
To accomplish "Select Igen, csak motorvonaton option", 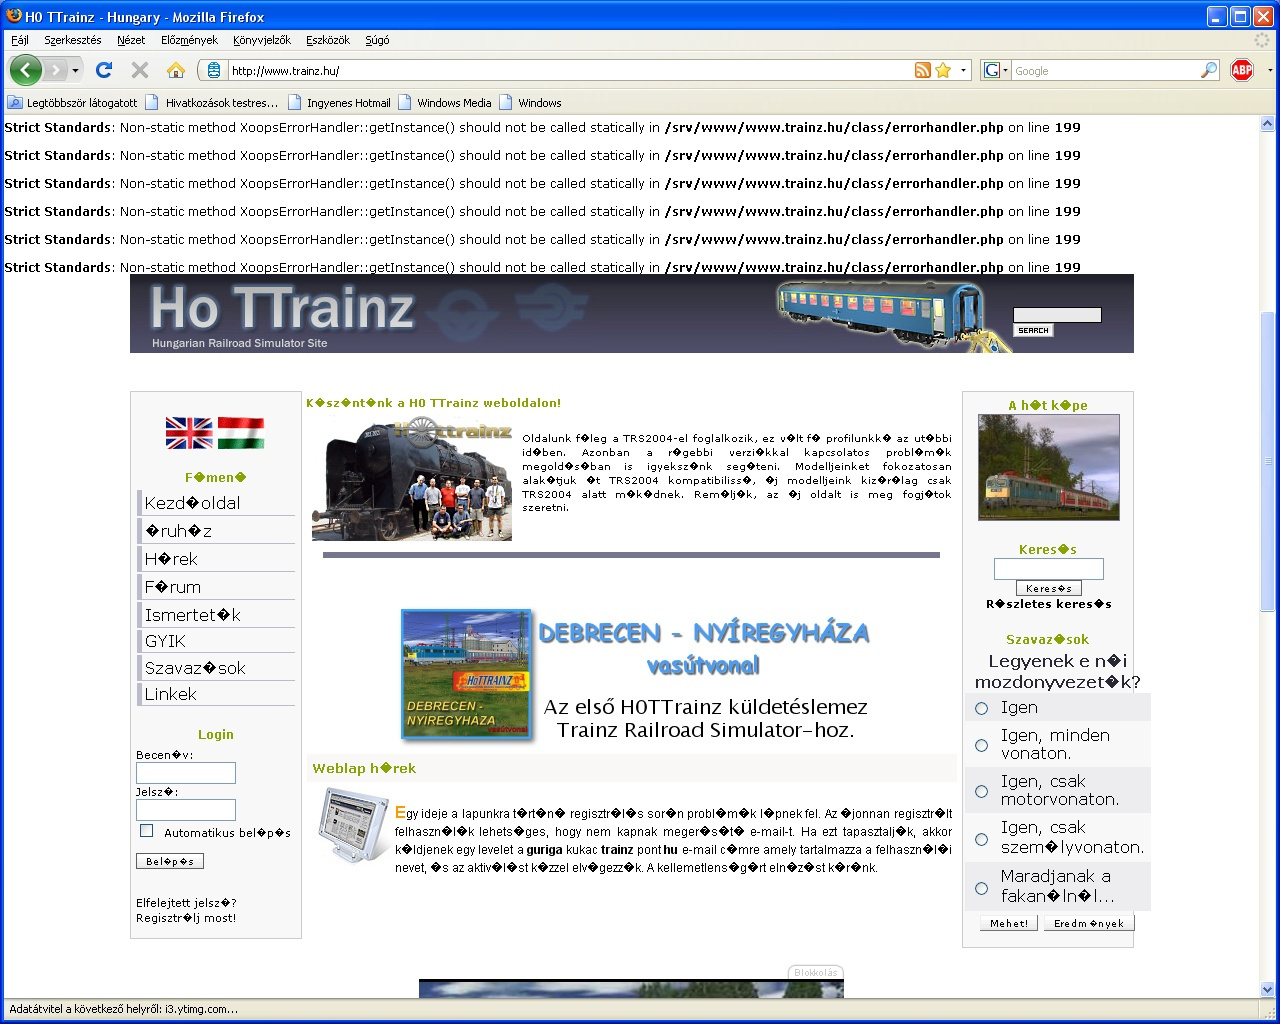I will (x=981, y=791).
